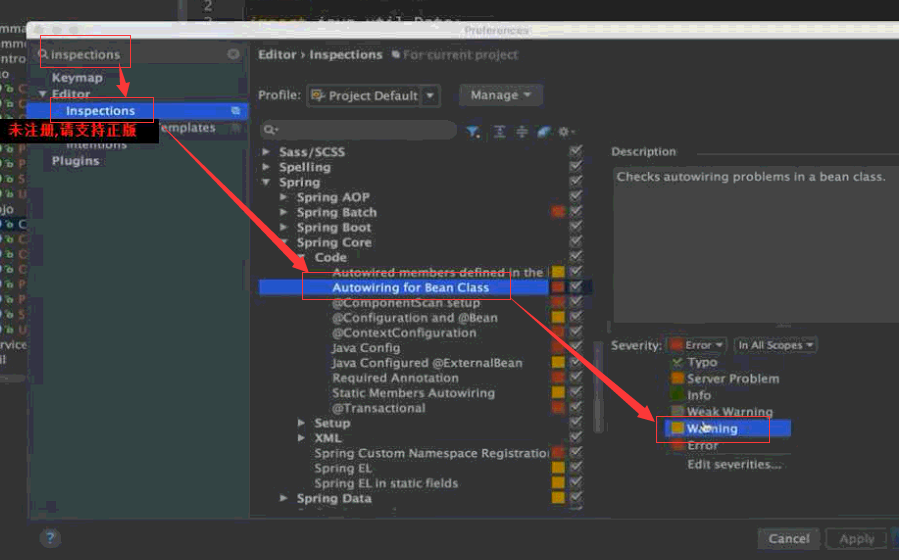This screenshot has height=560, width=899.
Task: Expand the Spelling tree node
Action: coord(266,167)
